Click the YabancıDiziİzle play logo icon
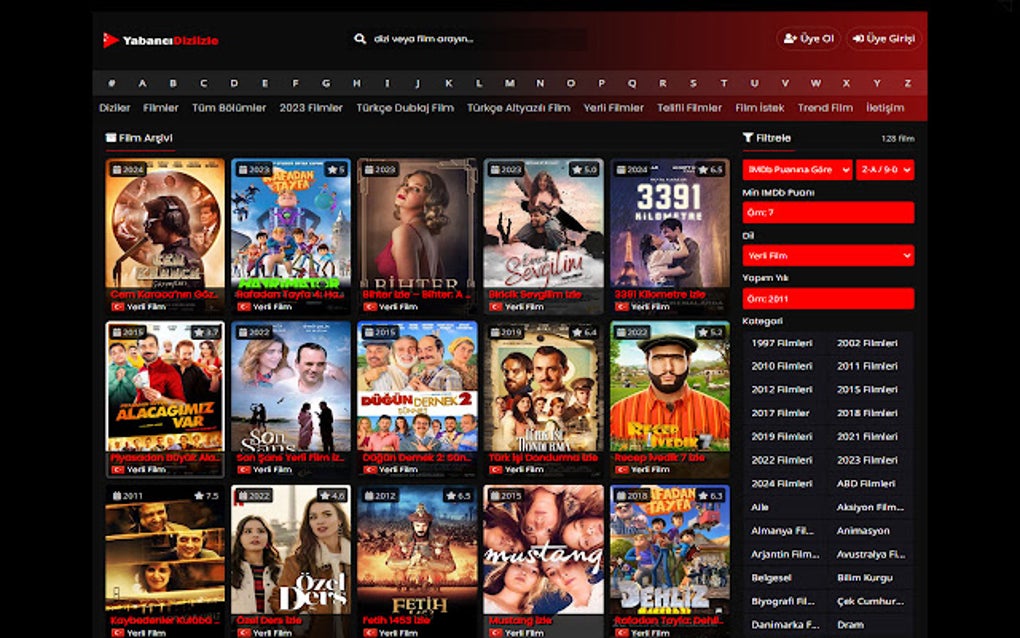Viewport: 1020px width, 638px height. tap(111, 40)
